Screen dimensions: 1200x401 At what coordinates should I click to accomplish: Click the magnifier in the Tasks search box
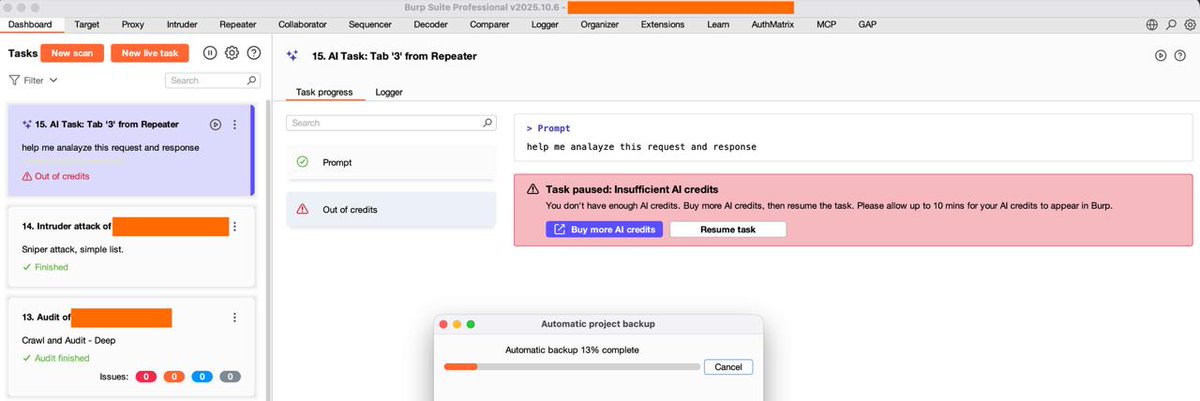point(252,80)
